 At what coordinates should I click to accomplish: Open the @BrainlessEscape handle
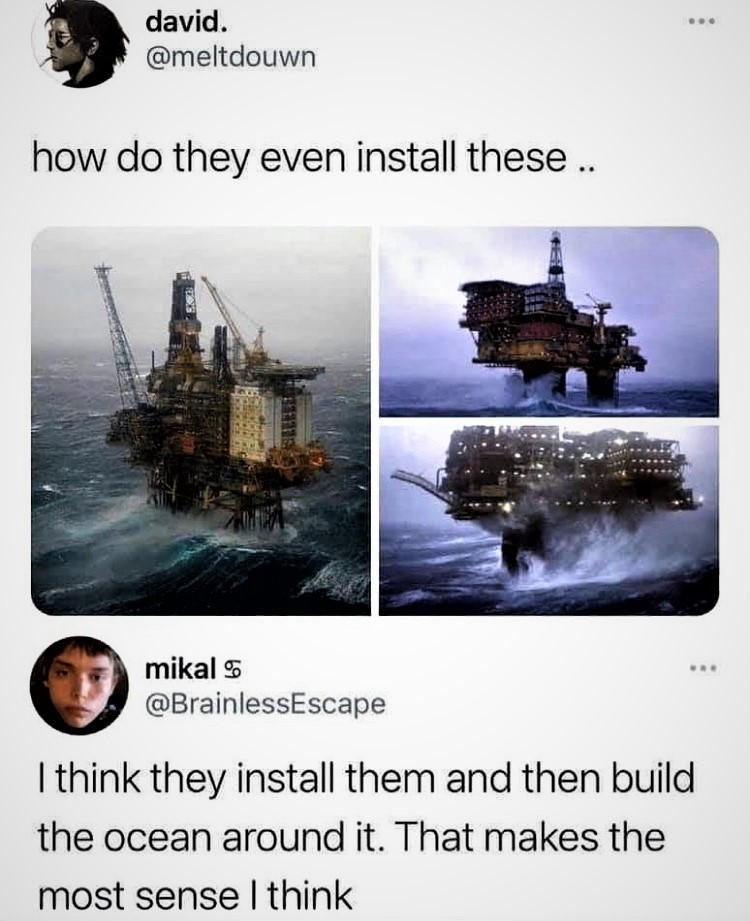pos(265,702)
